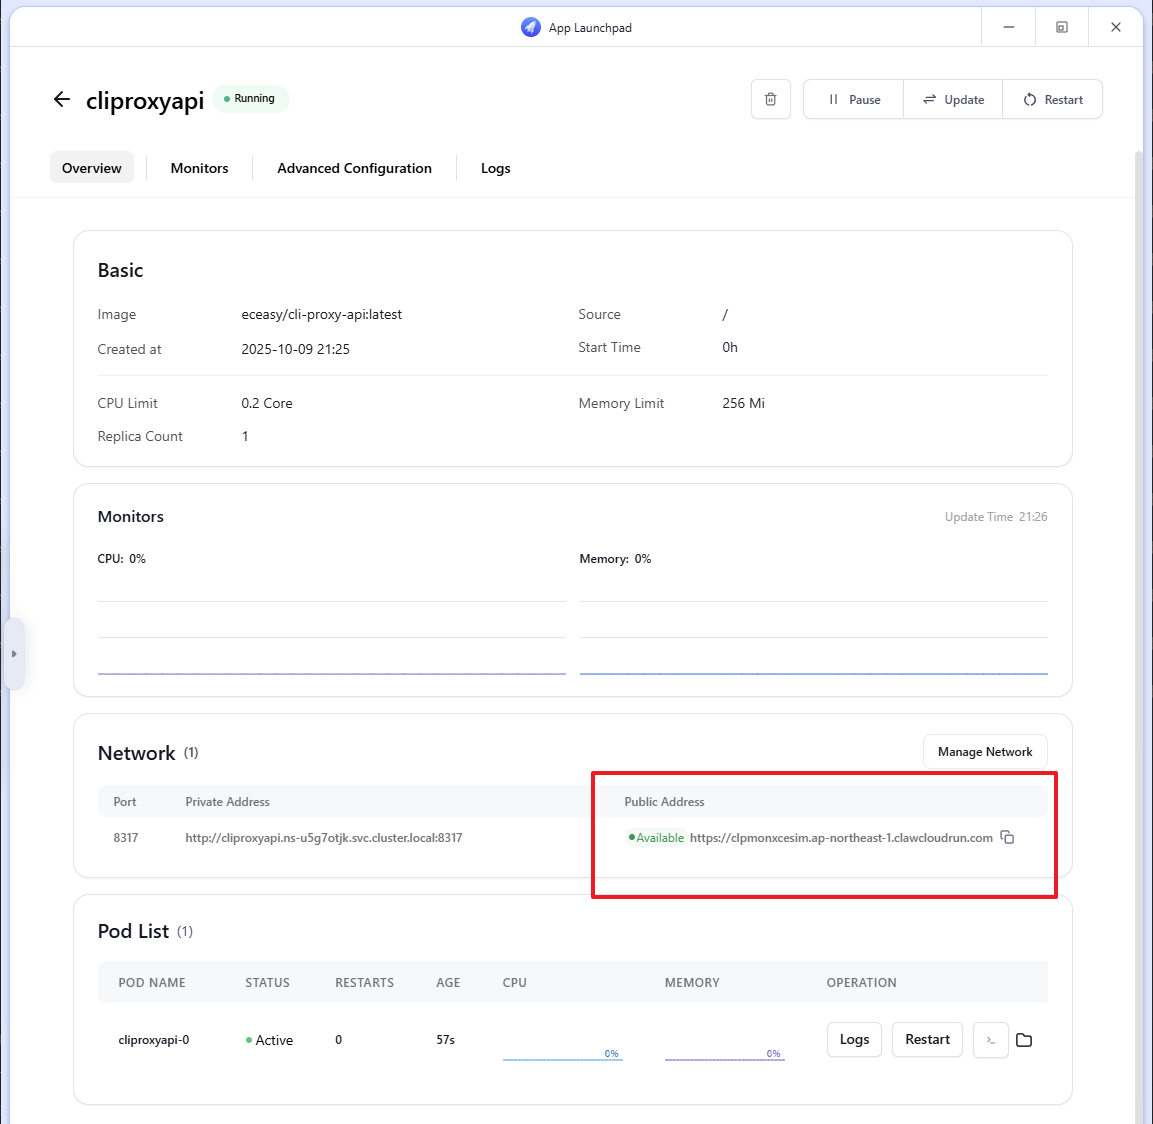Click the CPU usage monitor chart
This screenshot has height=1124, width=1153.
point(331,630)
